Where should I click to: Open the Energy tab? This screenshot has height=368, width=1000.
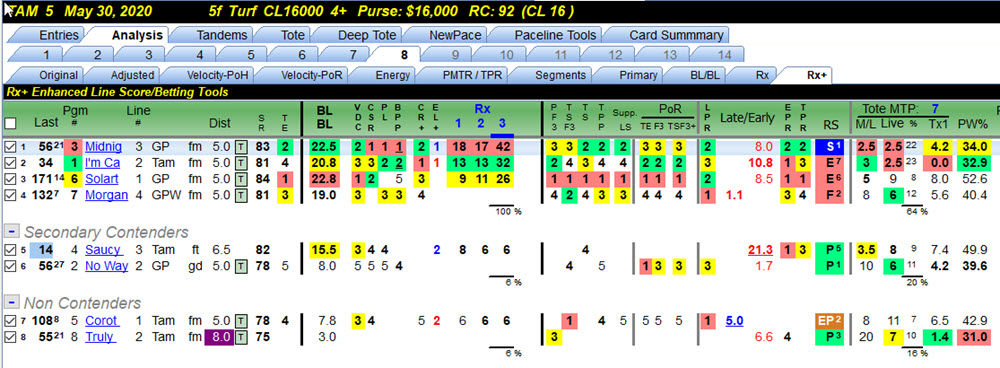[x=392, y=75]
